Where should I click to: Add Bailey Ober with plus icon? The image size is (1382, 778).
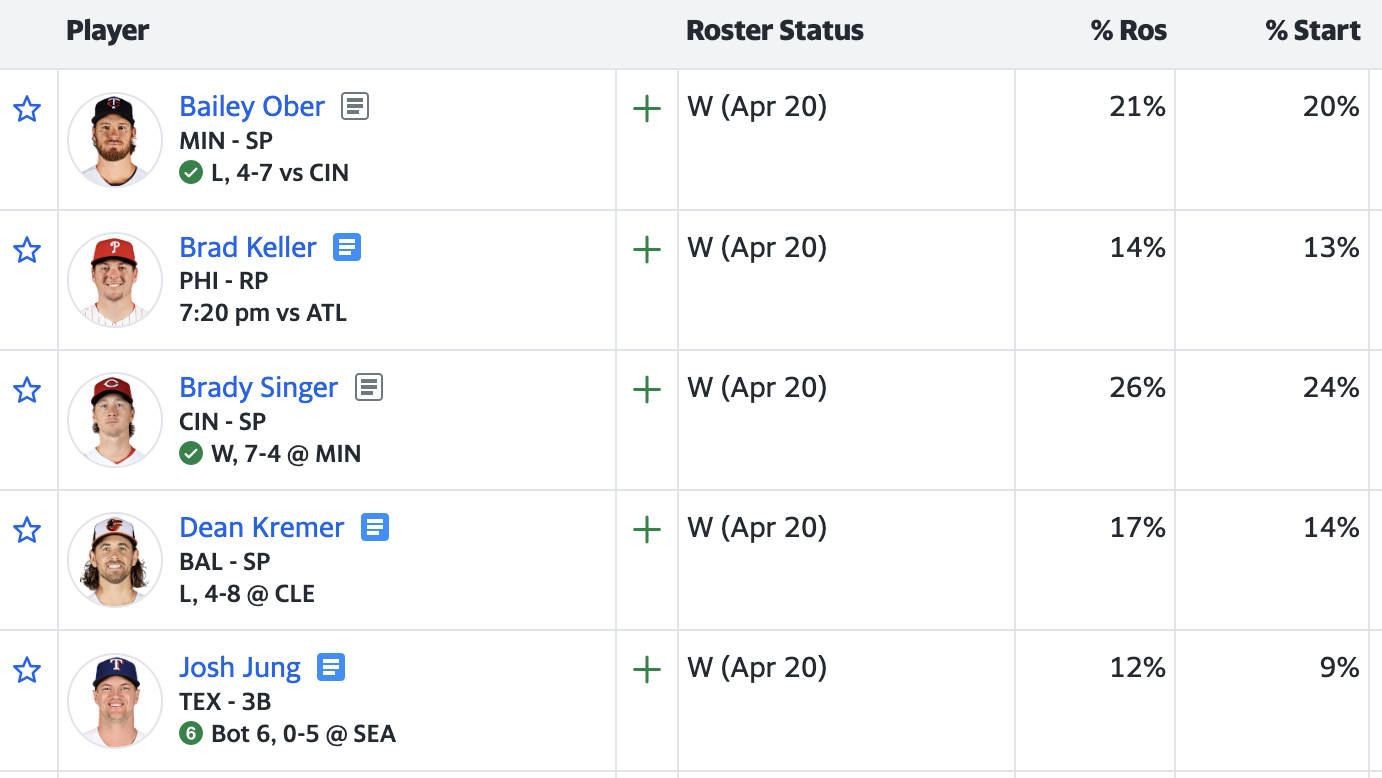pyautogui.click(x=647, y=109)
